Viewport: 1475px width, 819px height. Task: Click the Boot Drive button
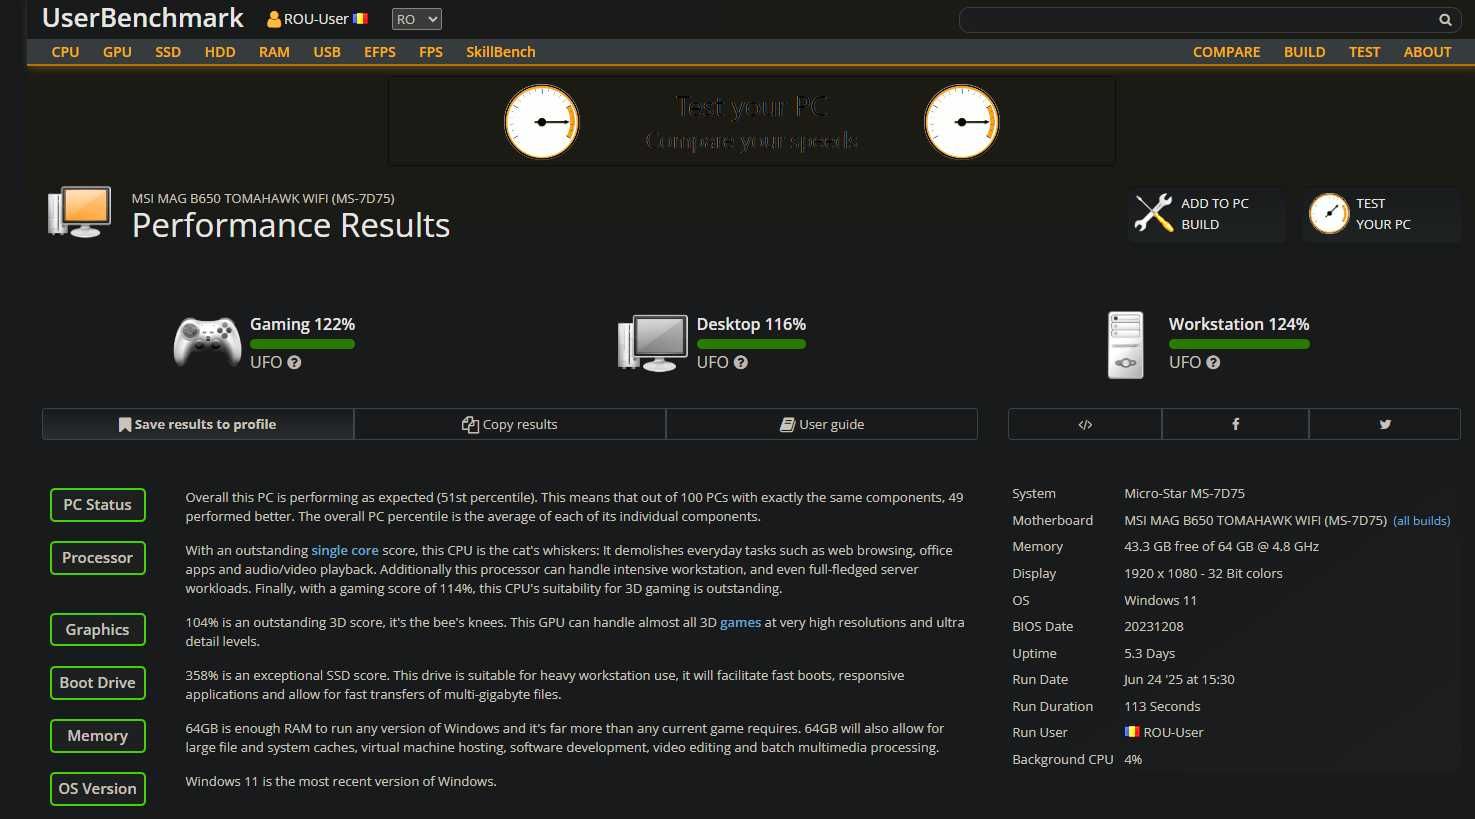click(x=98, y=683)
